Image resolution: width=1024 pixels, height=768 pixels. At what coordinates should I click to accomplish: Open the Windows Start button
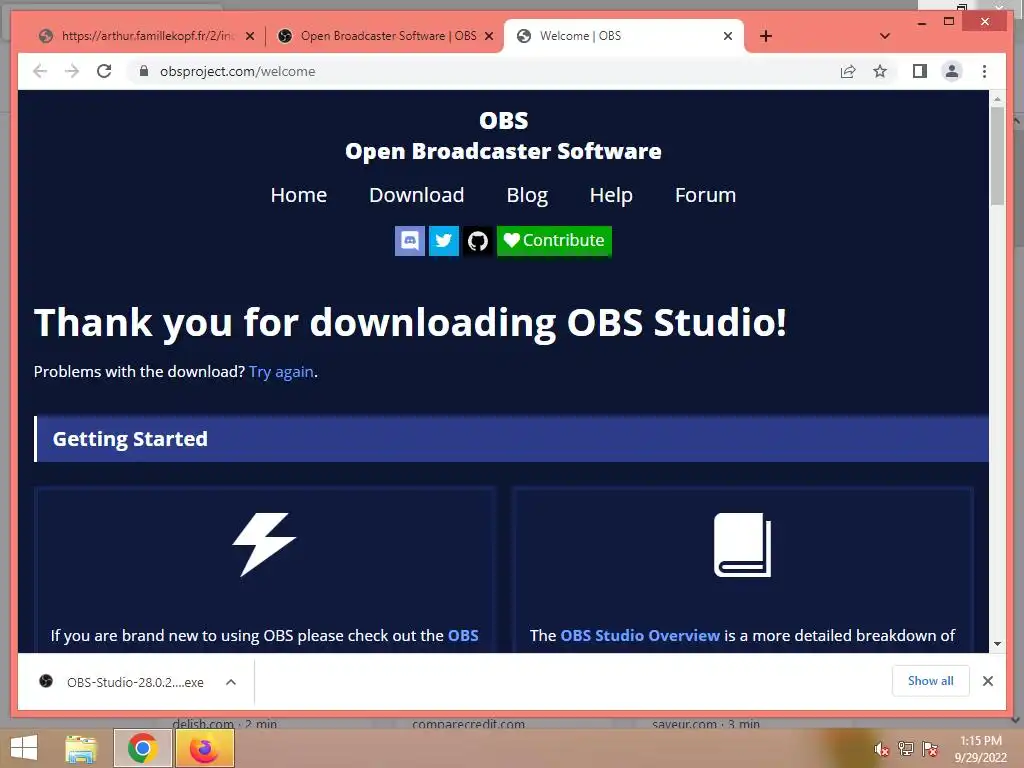tap(24, 748)
